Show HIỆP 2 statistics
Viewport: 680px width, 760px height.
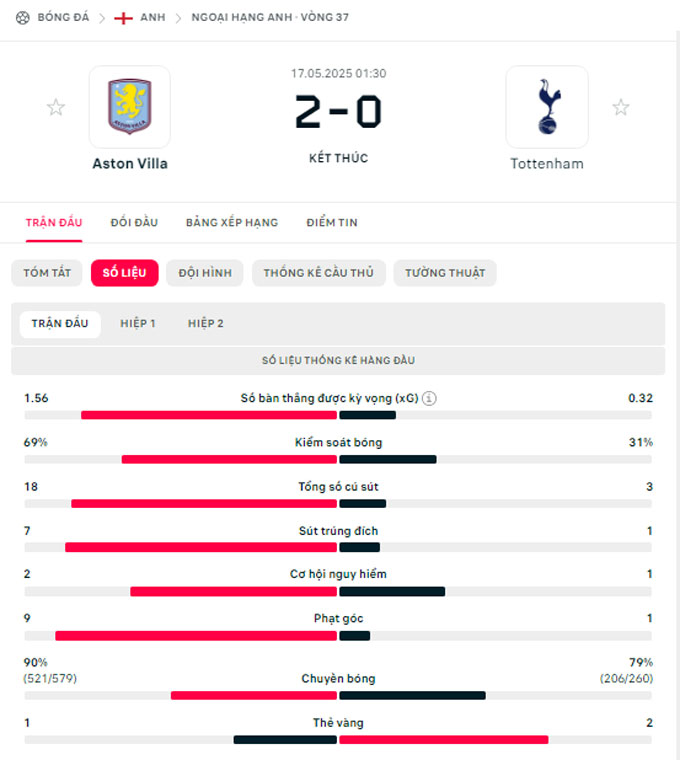206,324
